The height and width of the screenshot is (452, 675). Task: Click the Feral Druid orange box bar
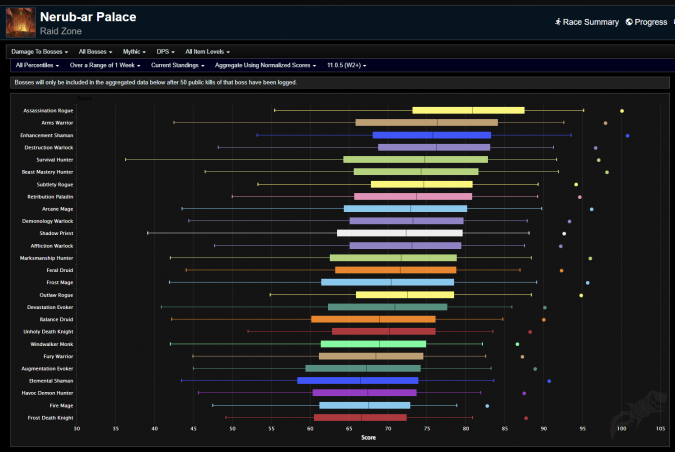(396, 270)
